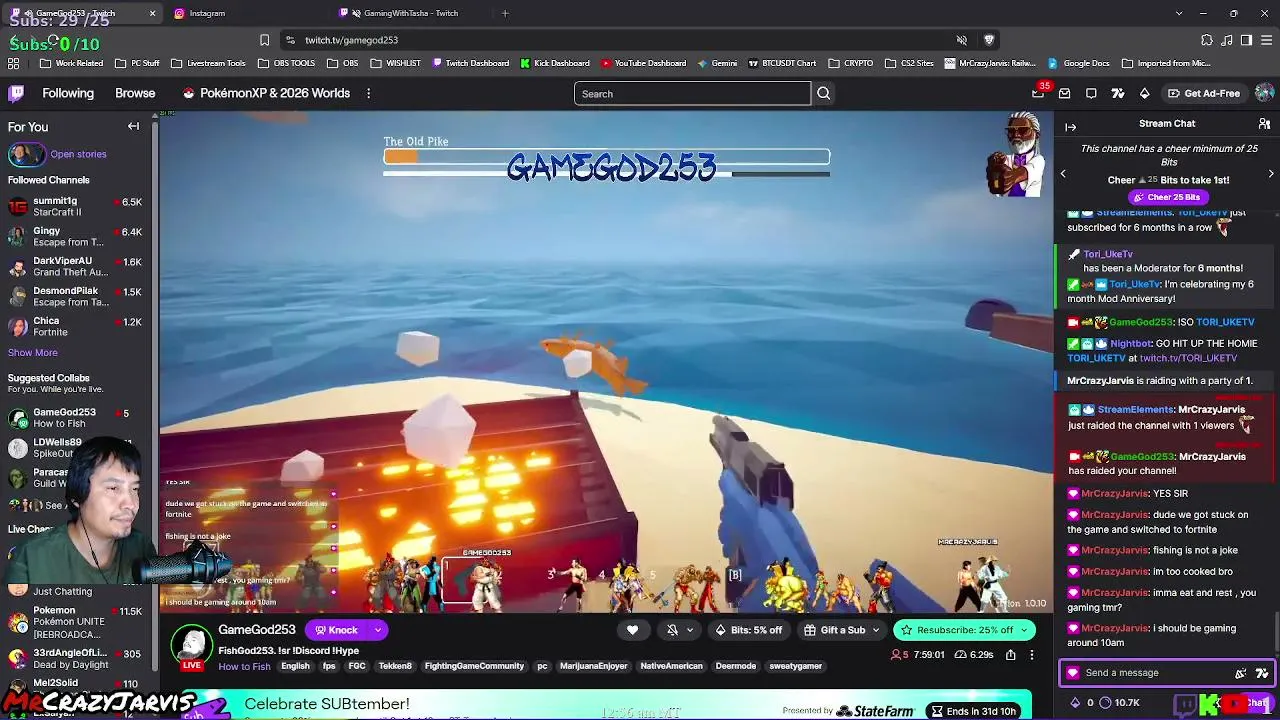Open Brave extensions puzzle icon
The image size is (1280, 720).
click(1207, 40)
